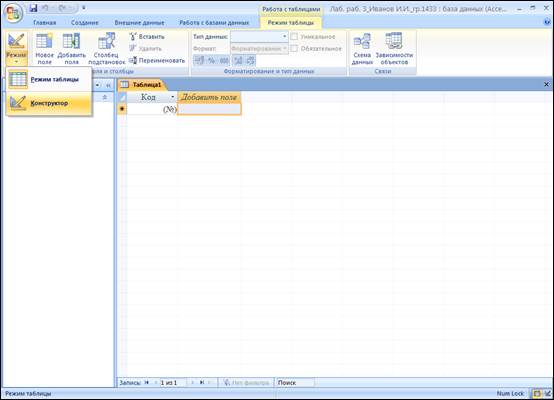Open the Создание ribbon tab

(x=85, y=23)
